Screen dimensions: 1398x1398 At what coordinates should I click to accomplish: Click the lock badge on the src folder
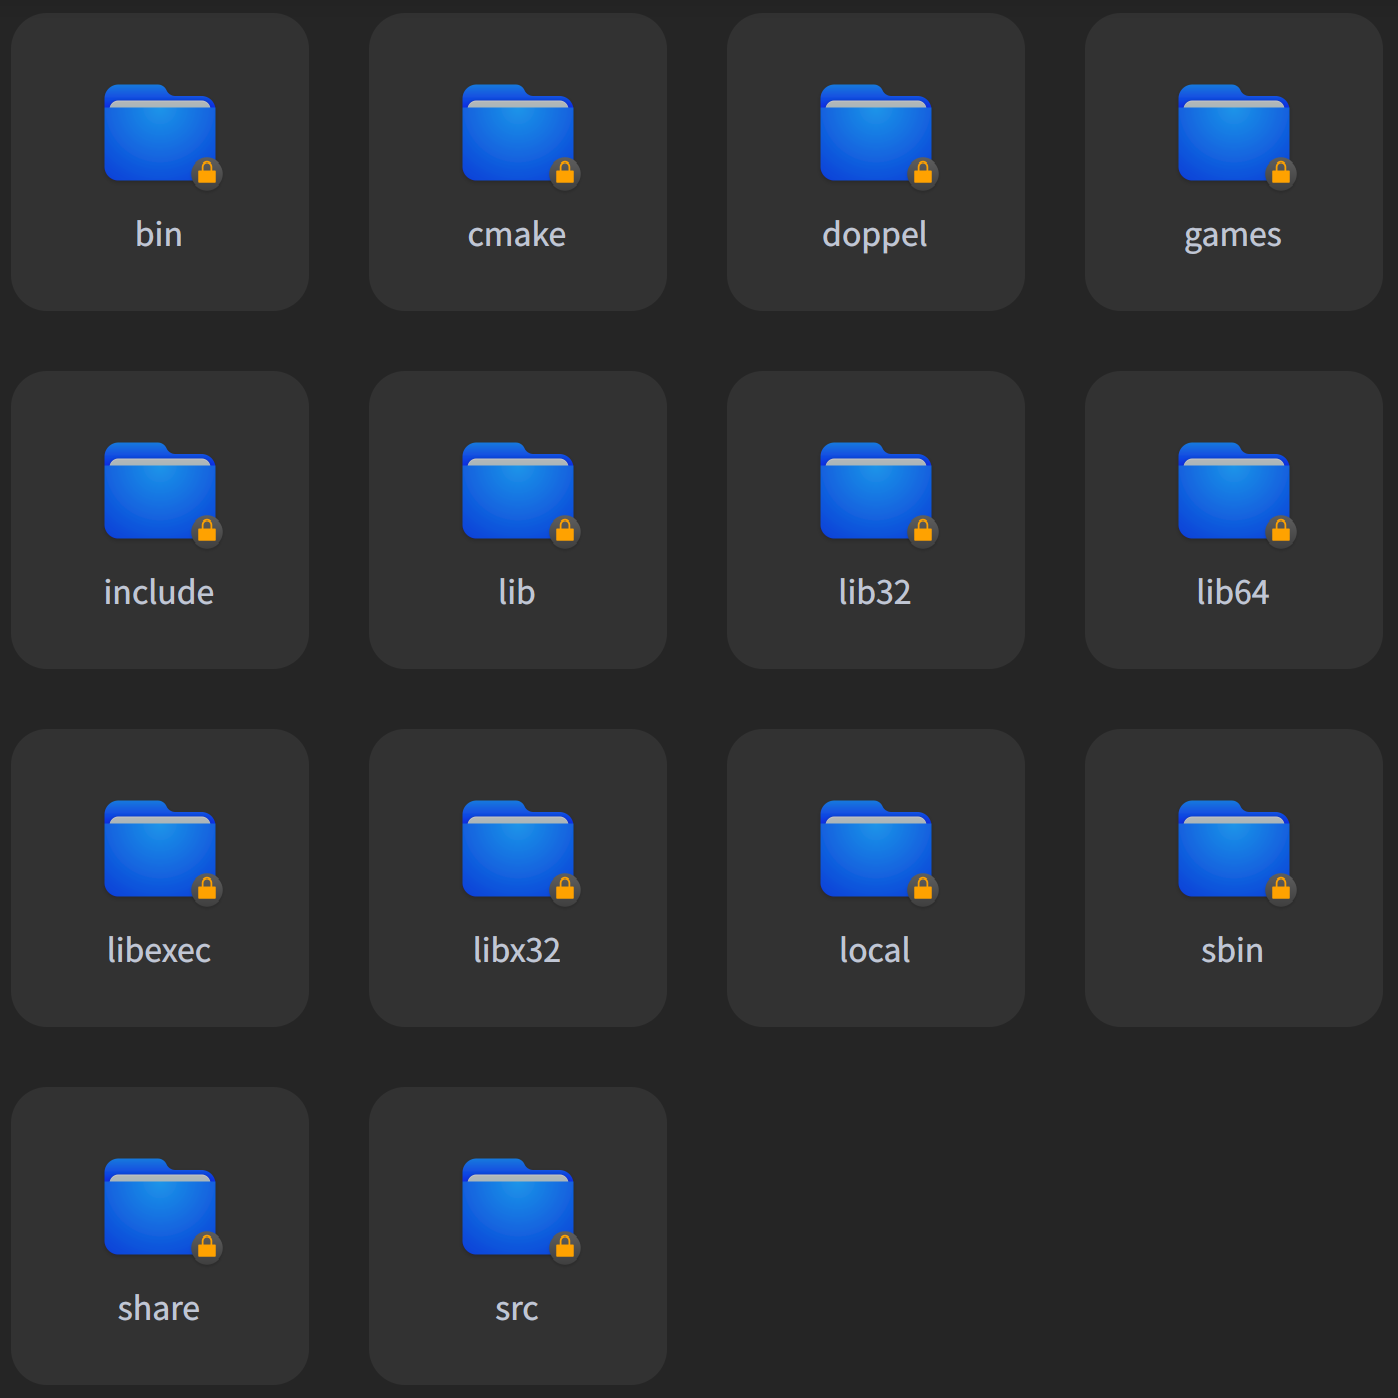click(x=565, y=1247)
